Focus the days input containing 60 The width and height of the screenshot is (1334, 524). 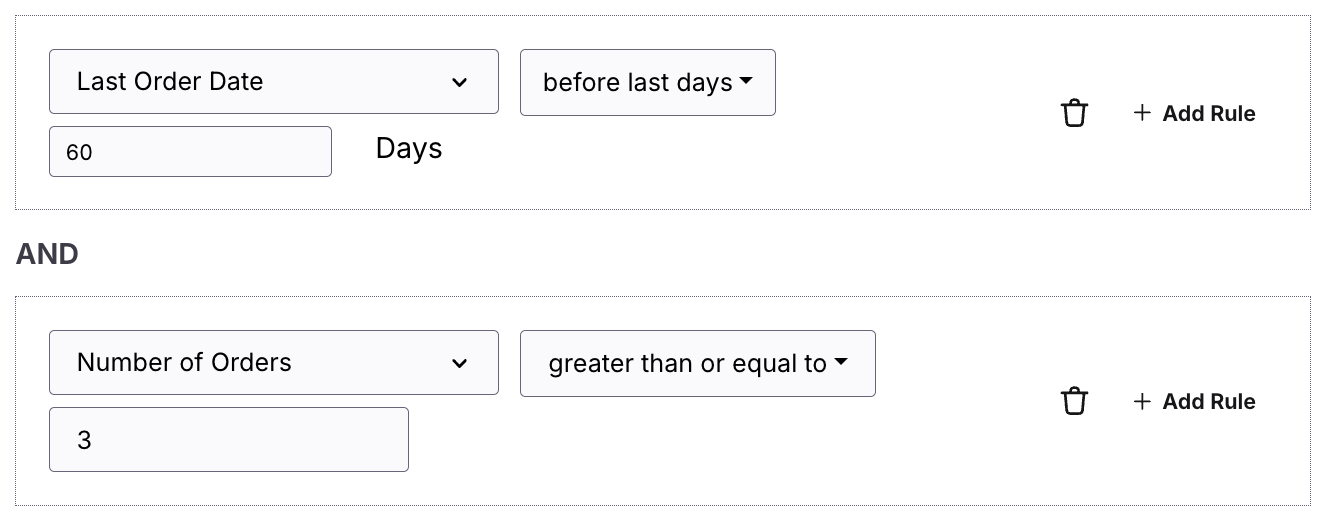click(190, 151)
